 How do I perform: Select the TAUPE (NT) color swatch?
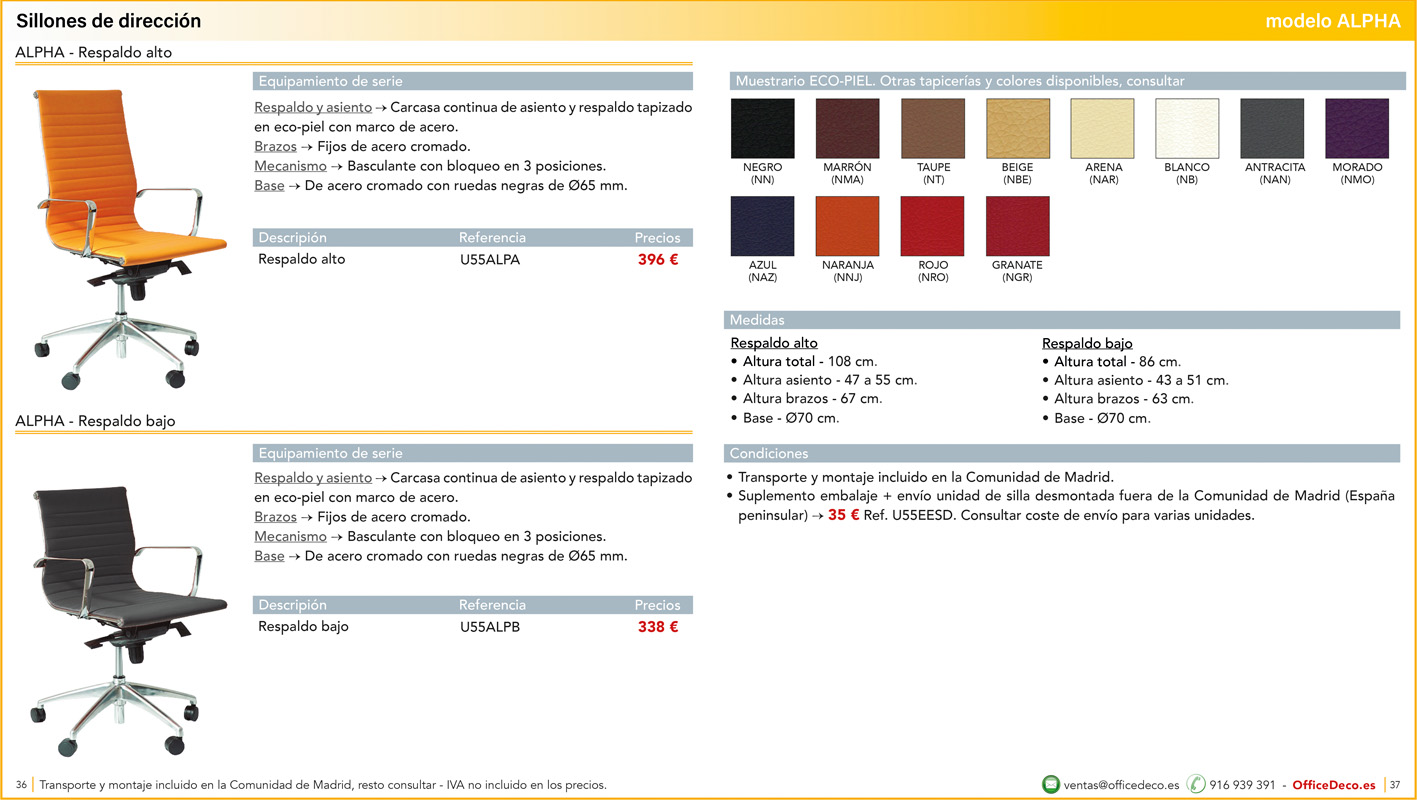[x=933, y=128]
